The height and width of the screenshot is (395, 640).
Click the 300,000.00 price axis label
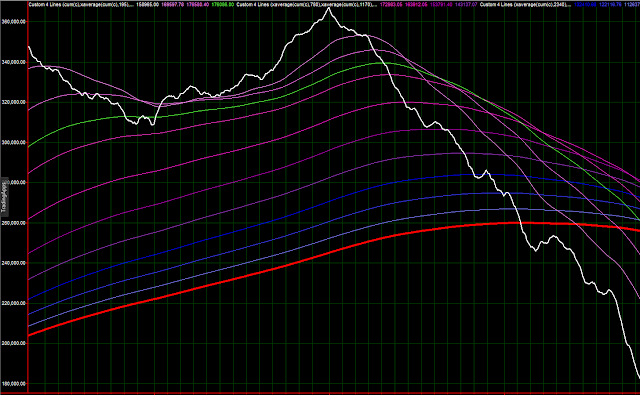coord(14,142)
